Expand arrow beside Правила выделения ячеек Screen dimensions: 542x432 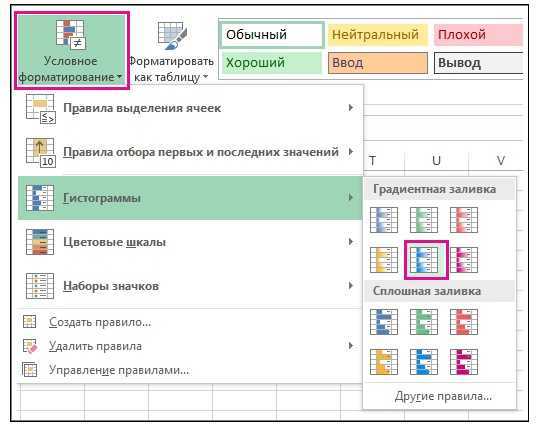pyautogui.click(x=351, y=108)
